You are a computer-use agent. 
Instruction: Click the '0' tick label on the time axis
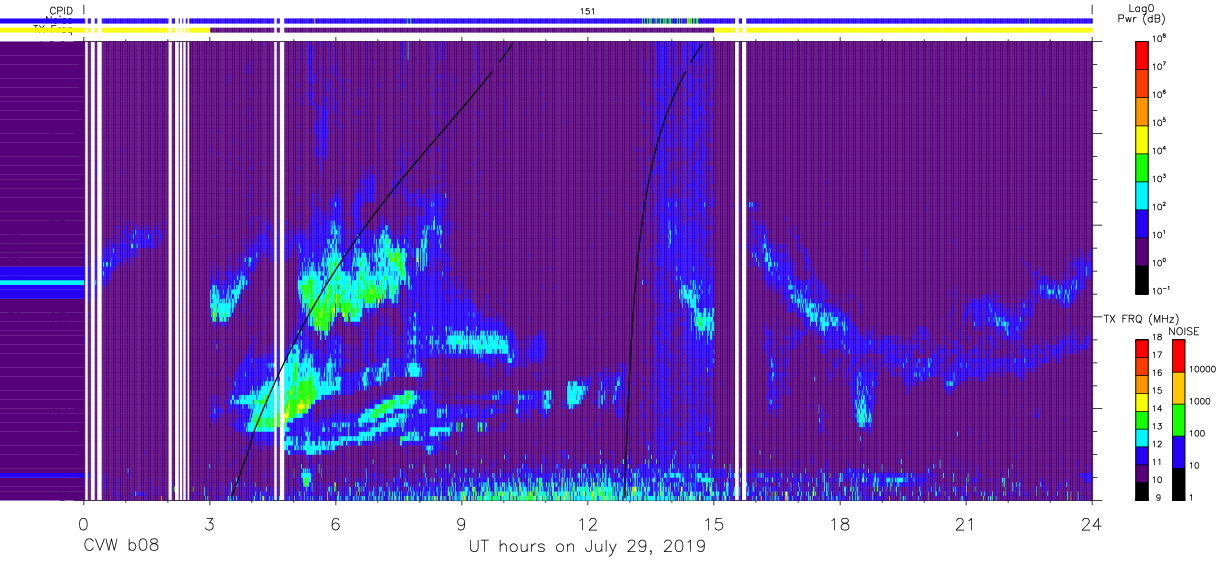[84, 524]
